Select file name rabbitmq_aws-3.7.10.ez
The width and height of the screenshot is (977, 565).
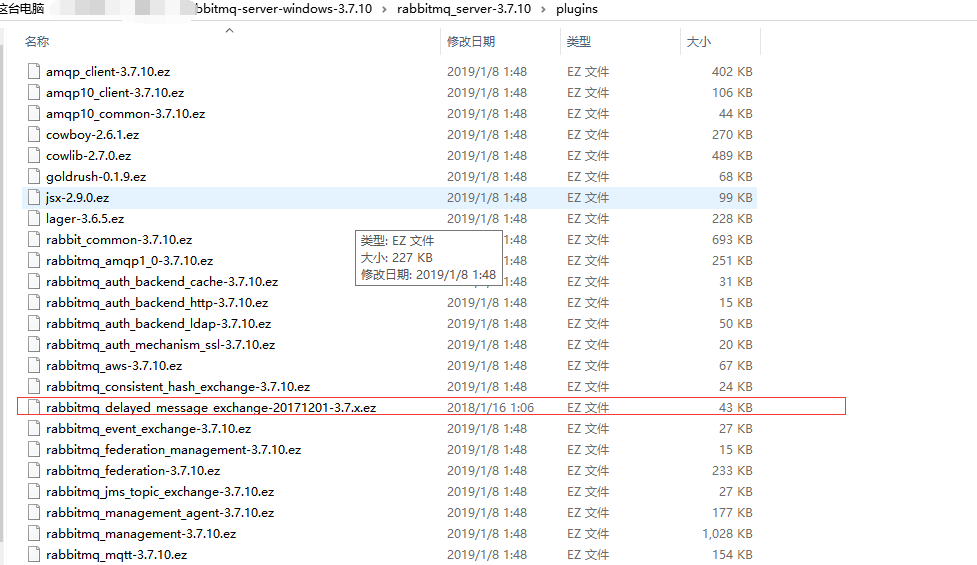pos(114,366)
